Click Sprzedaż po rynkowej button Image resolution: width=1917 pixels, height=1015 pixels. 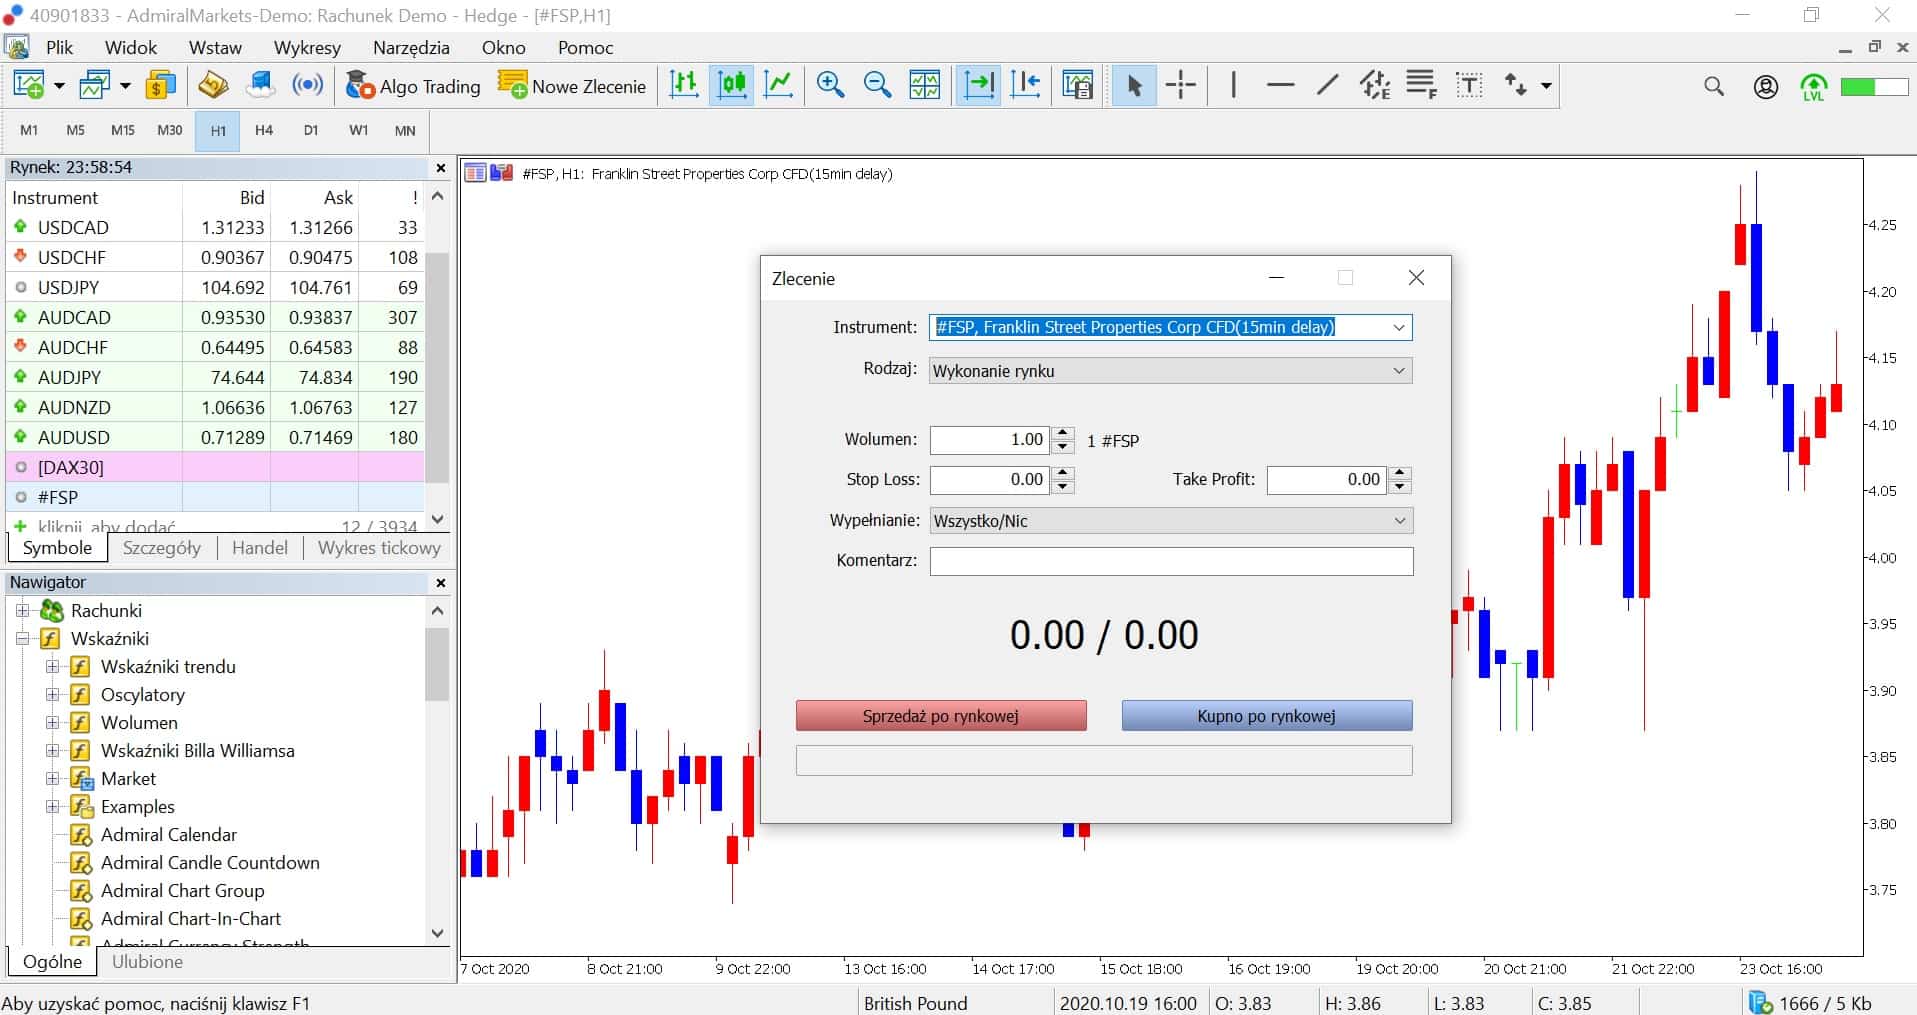(x=940, y=716)
